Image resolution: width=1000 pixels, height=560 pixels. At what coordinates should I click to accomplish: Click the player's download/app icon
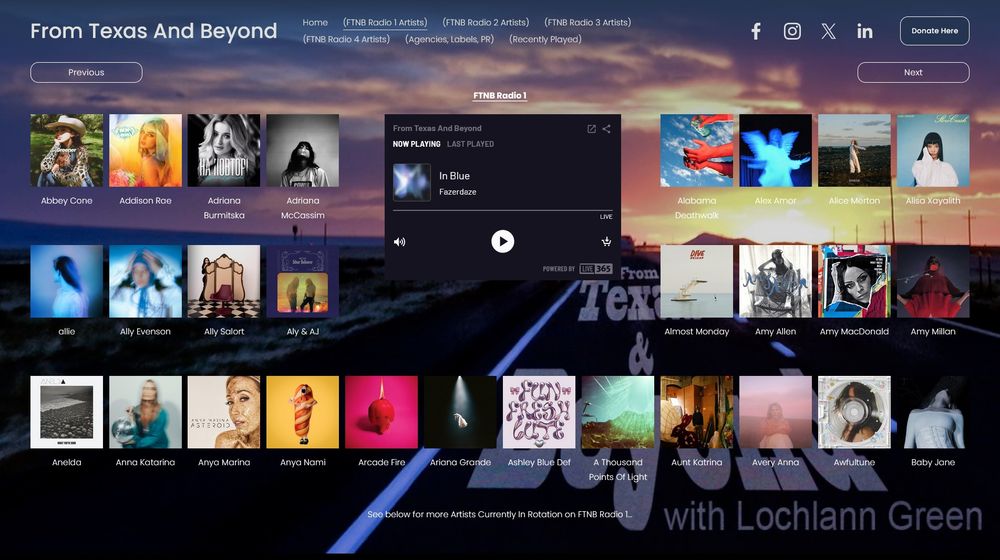click(x=606, y=241)
